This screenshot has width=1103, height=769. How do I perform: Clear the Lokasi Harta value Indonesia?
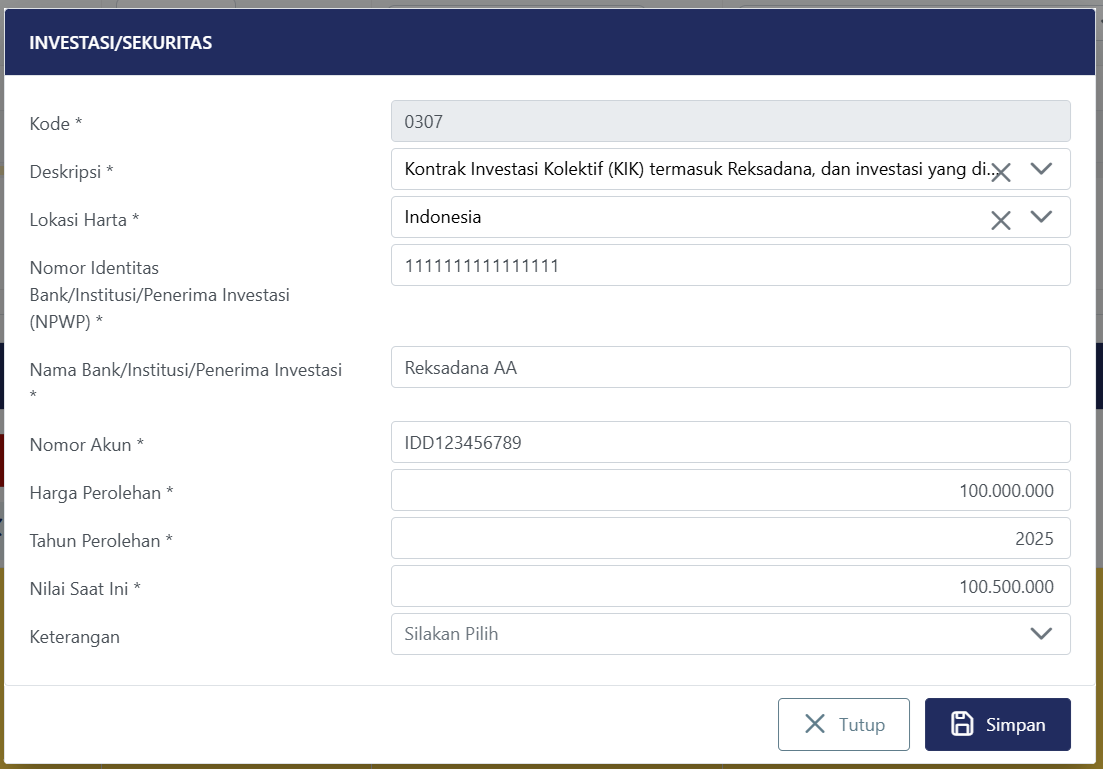1000,220
